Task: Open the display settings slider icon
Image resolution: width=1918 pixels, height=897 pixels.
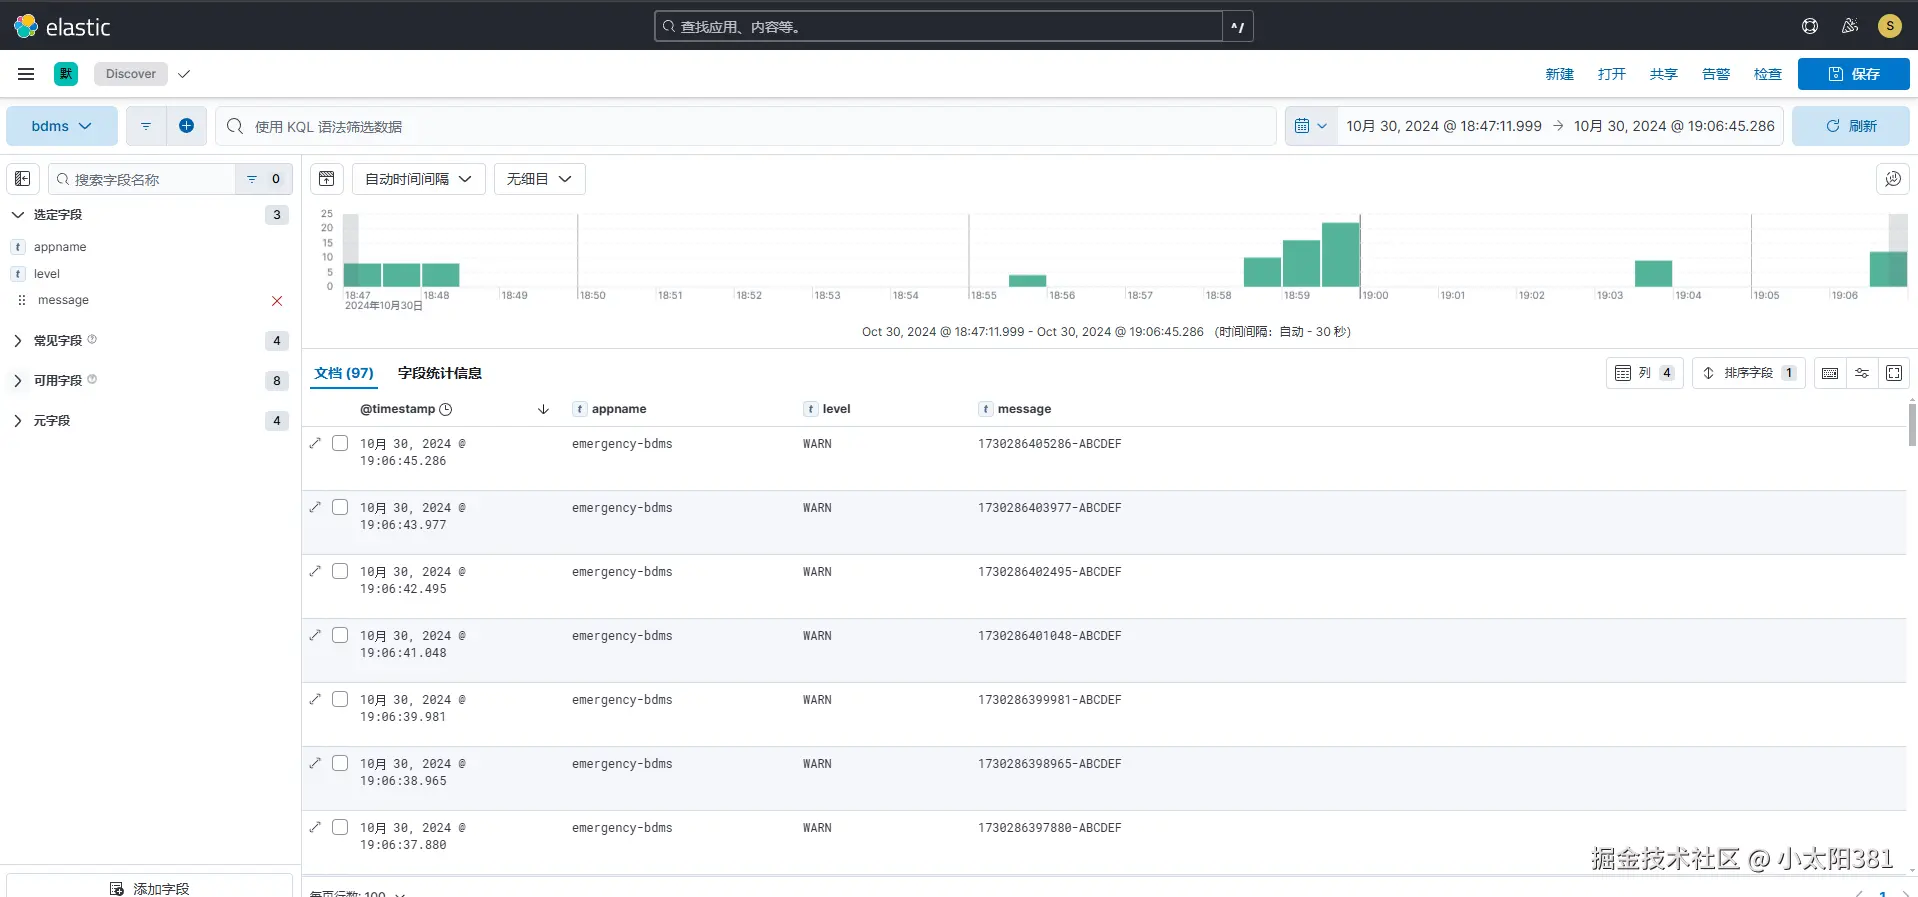Action: pyautogui.click(x=1862, y=373)
